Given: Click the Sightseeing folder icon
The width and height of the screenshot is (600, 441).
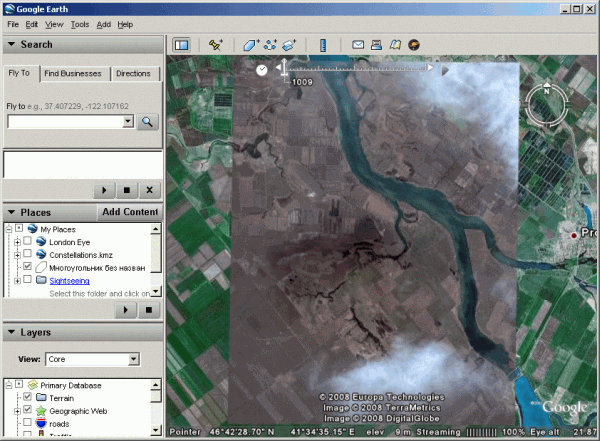Looking at the screenshot, I should (41, 280).
